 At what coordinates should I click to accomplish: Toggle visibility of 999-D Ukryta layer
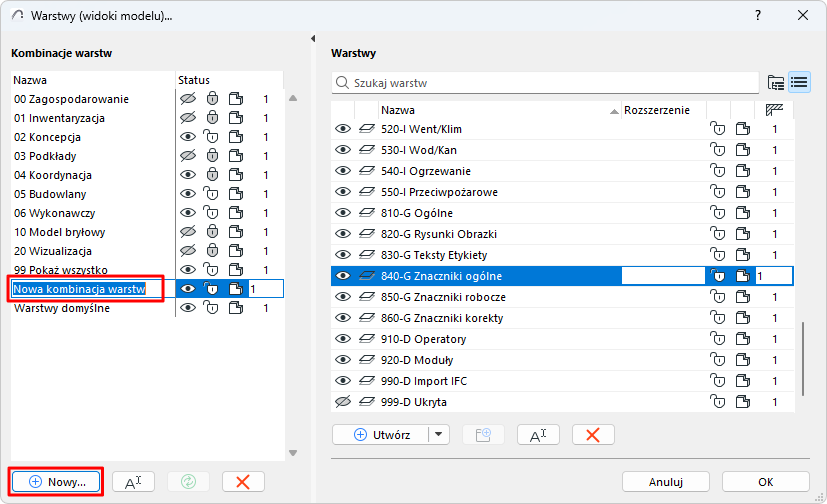[343, 402]
